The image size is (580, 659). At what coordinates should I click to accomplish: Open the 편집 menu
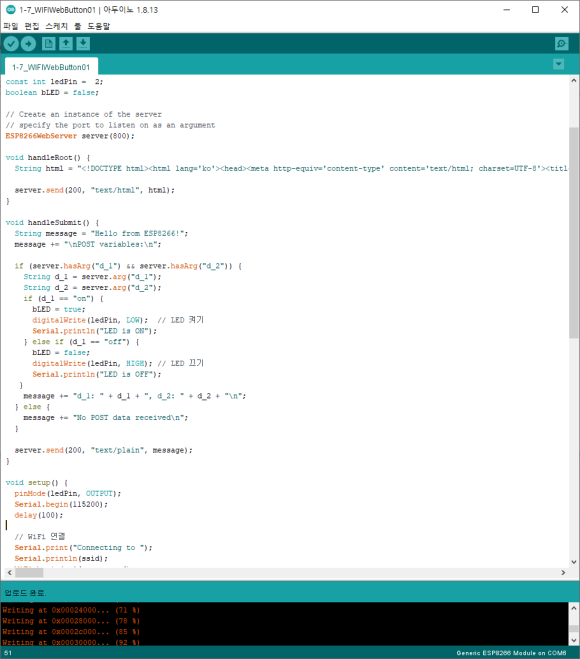32,26
